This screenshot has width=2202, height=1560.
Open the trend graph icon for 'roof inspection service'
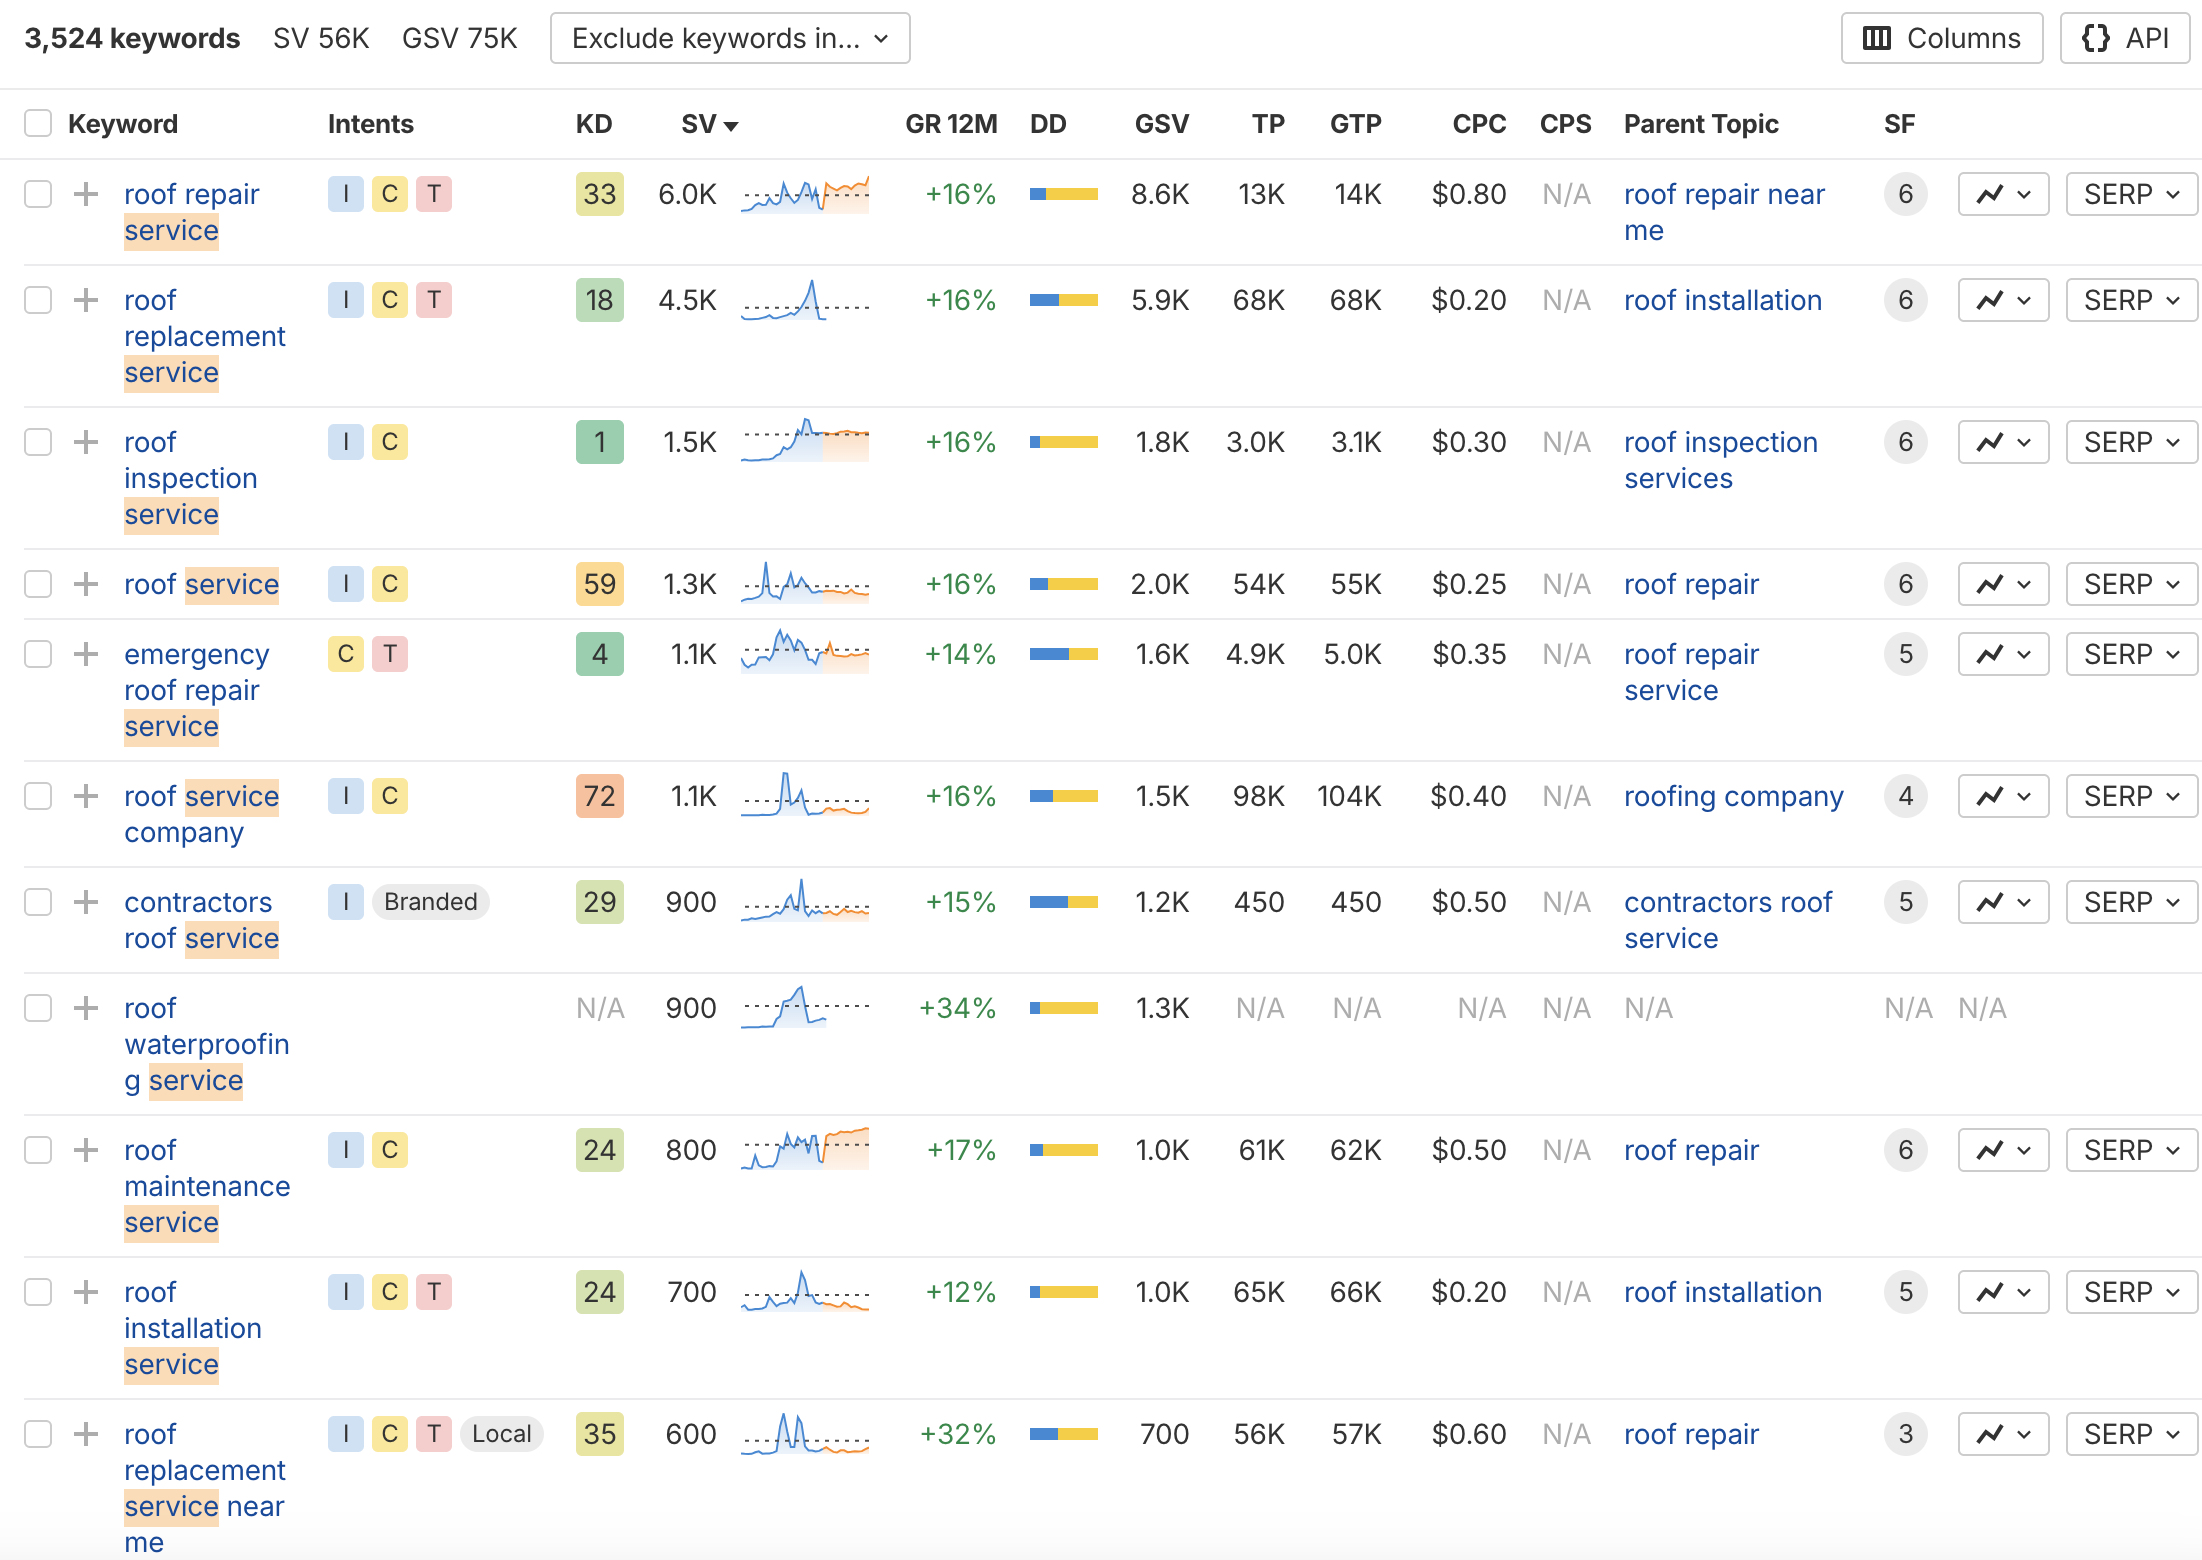[x=2003, y=441]
